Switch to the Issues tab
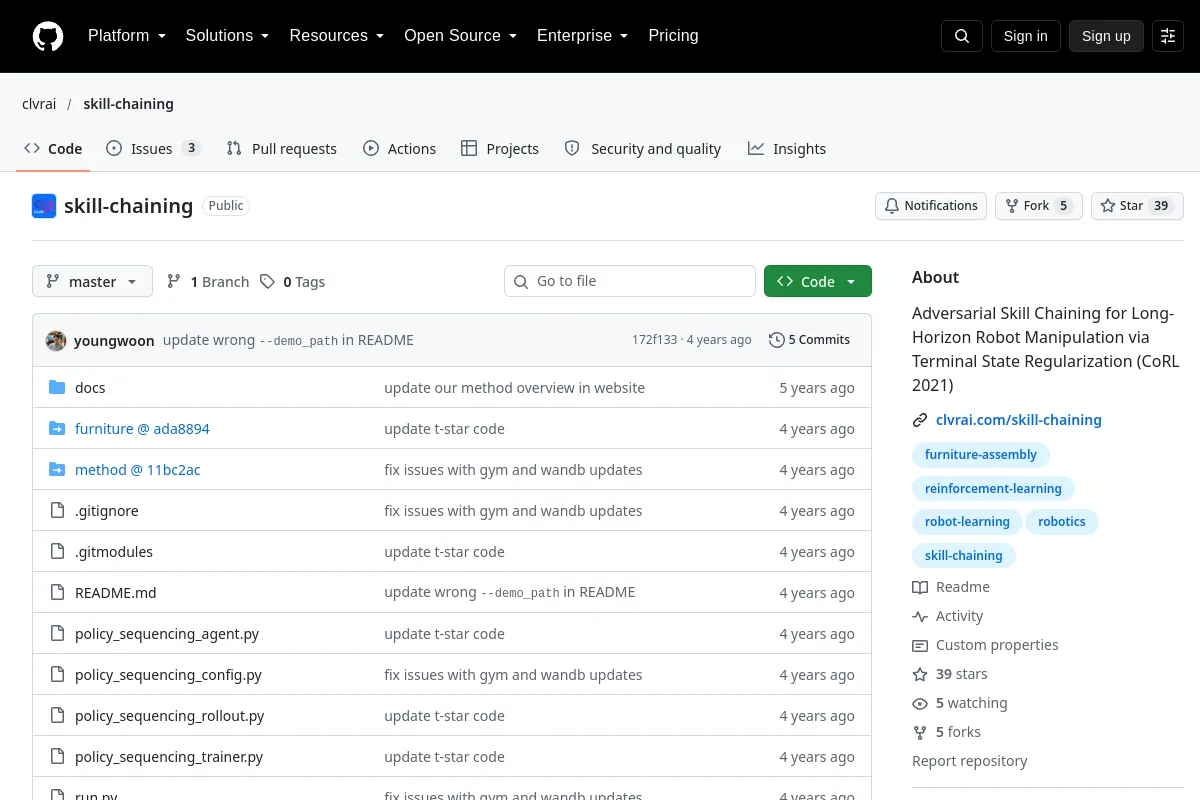 tap(154, 149)
